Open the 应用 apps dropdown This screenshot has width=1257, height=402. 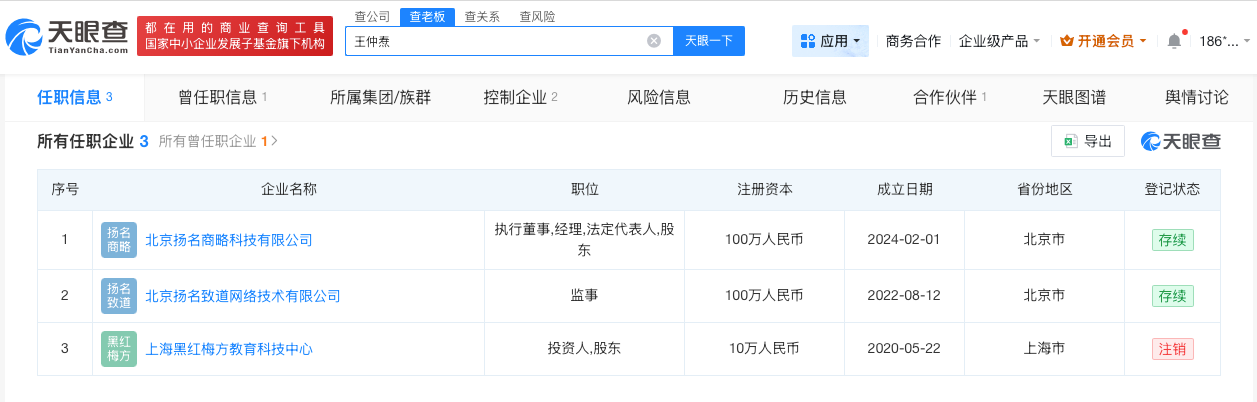click(x=830, y=41)
